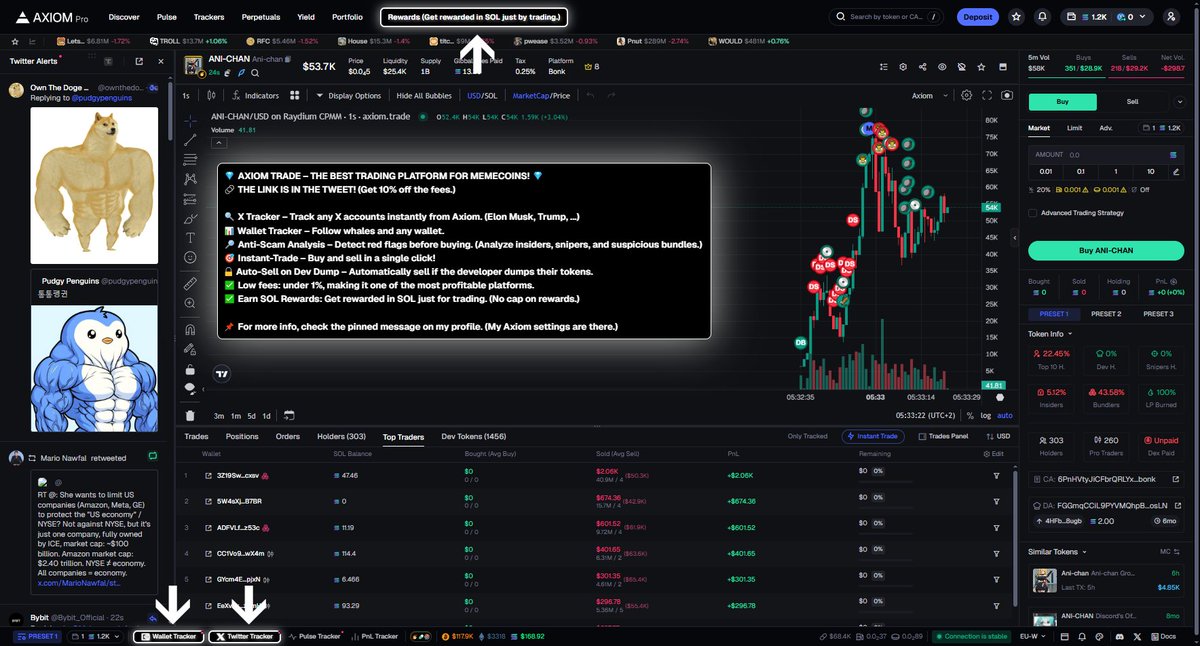The image size is (1200, 646).
Task: Open the notifications bell in top bar
Action: click(1043, 17)
